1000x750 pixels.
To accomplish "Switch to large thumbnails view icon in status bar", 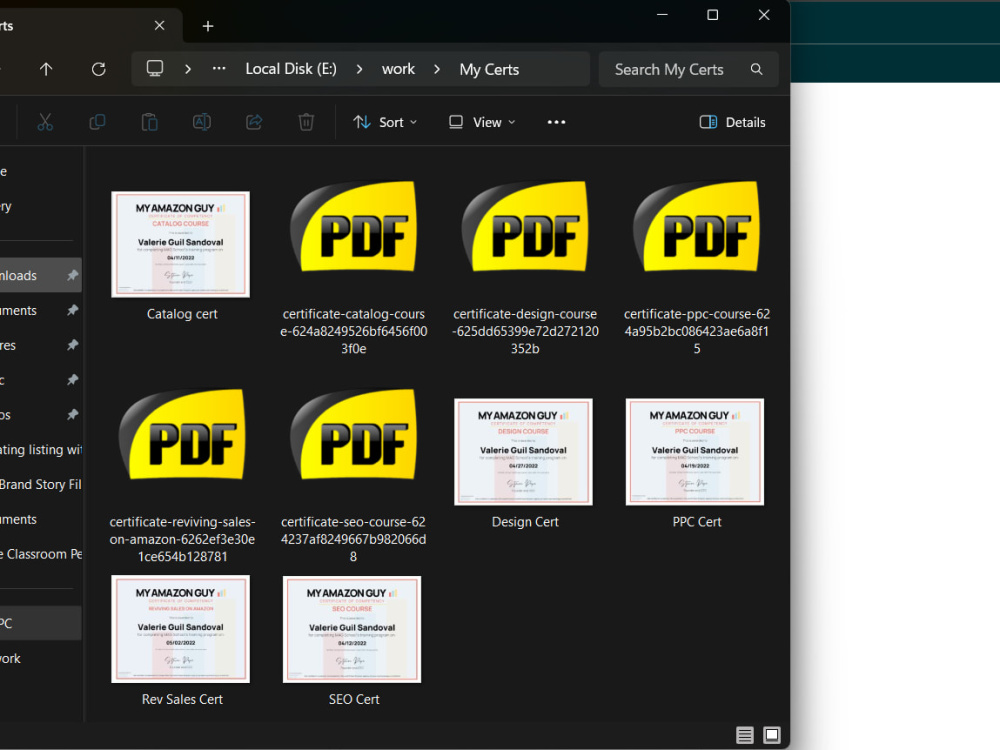I will coord(772,735).
